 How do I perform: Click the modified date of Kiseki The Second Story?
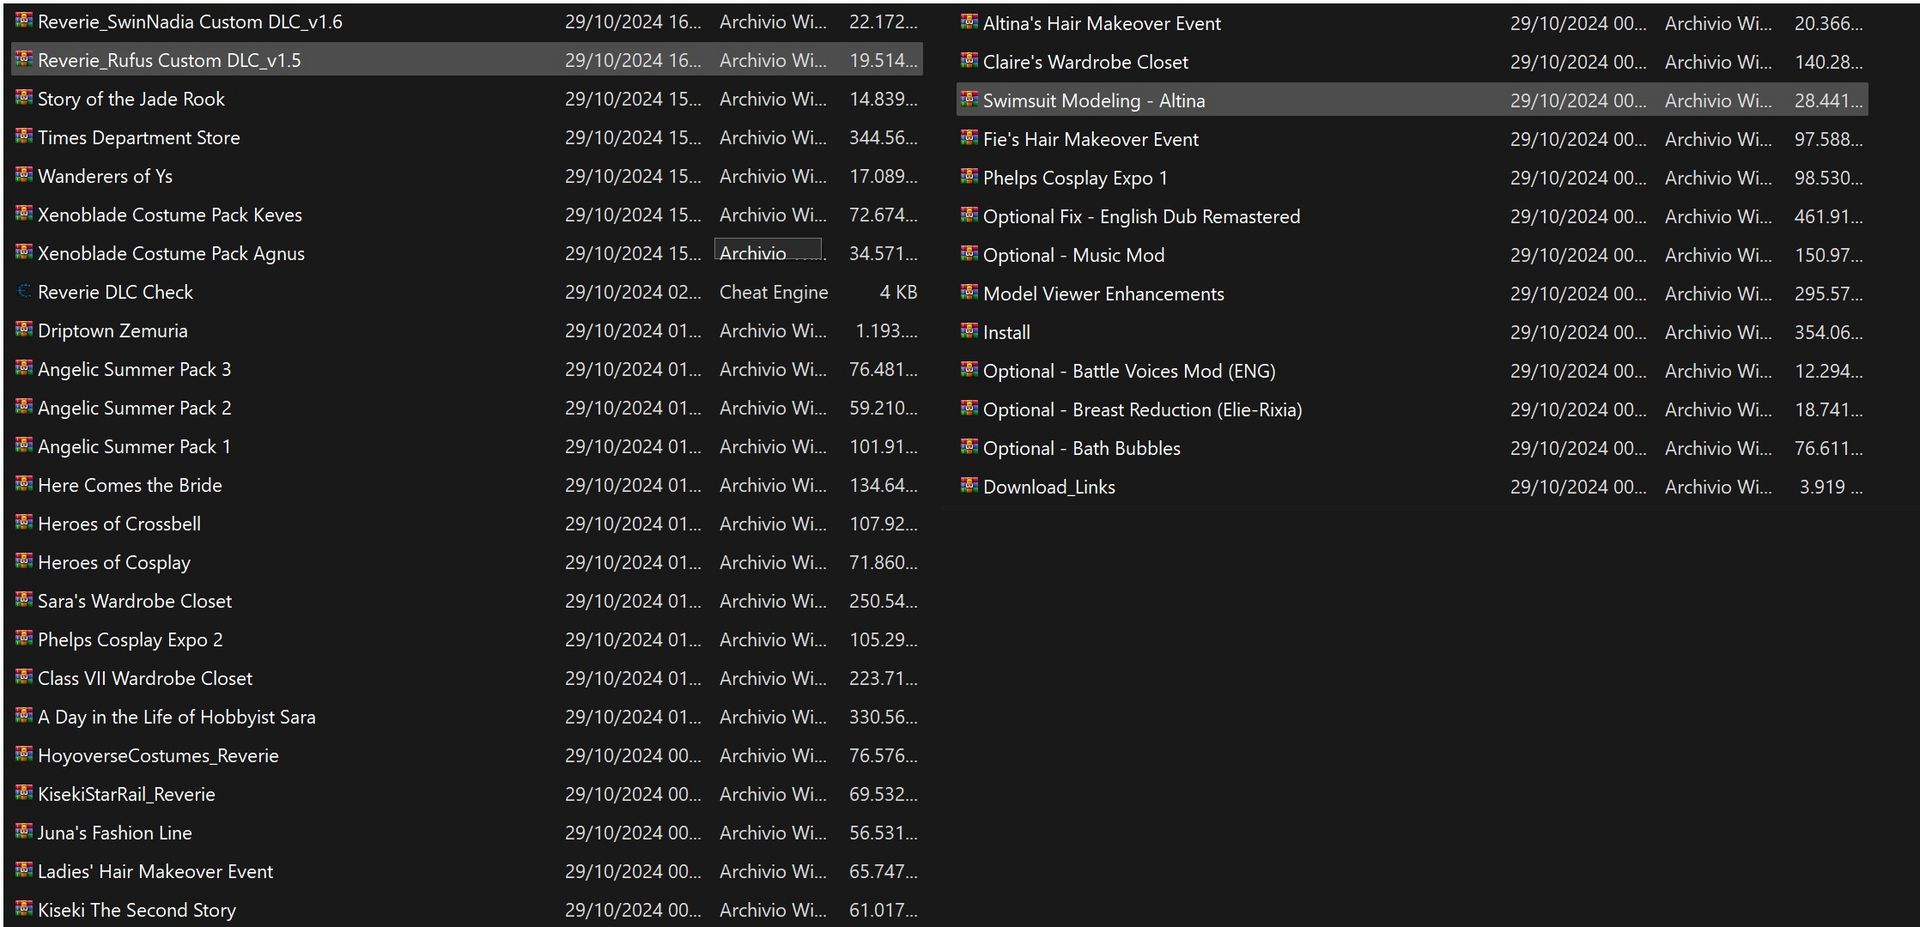[633, 910]
